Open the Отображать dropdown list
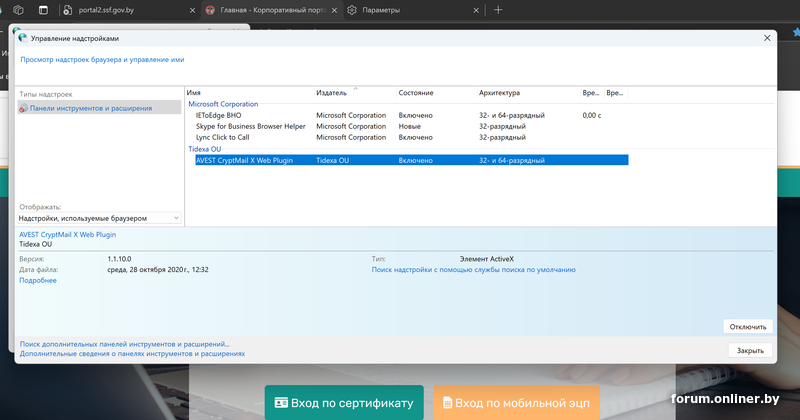 coord(99,218)
